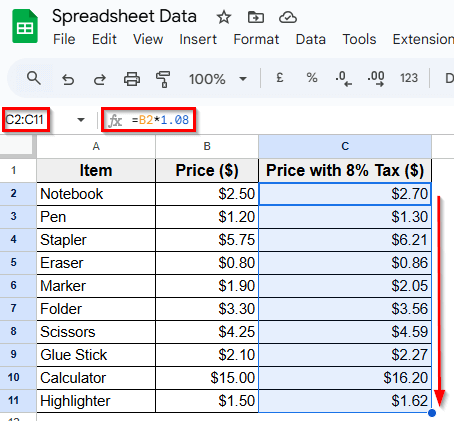
Task: Select the paint format roller icon
Action: 163,79
